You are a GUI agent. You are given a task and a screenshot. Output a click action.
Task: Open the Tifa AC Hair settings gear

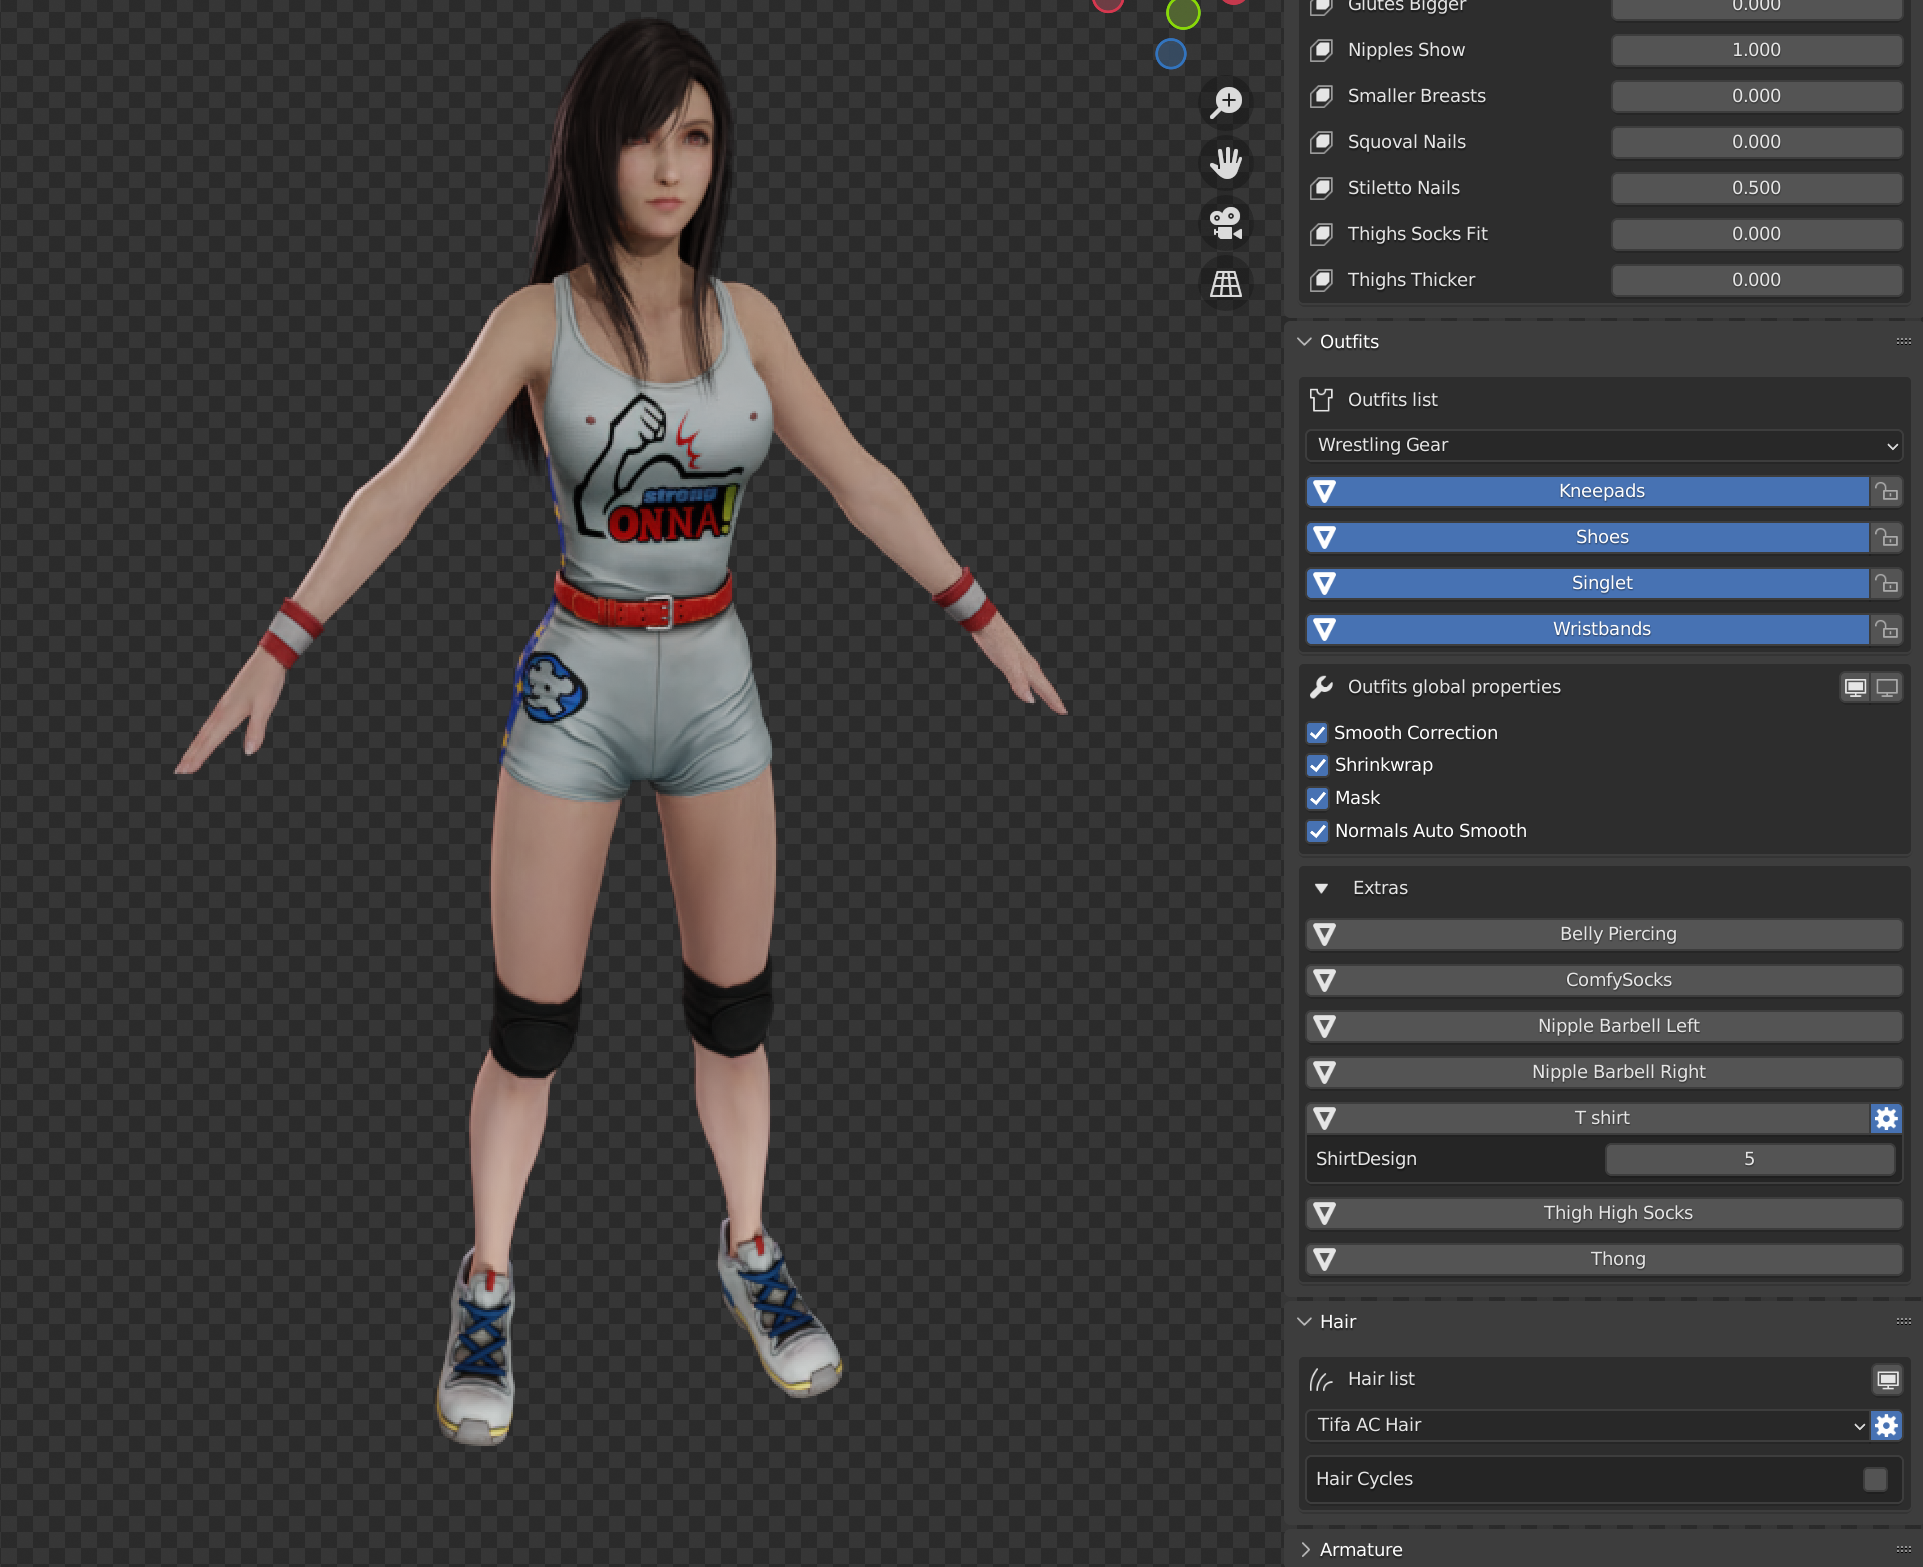coord(1886,1425)
